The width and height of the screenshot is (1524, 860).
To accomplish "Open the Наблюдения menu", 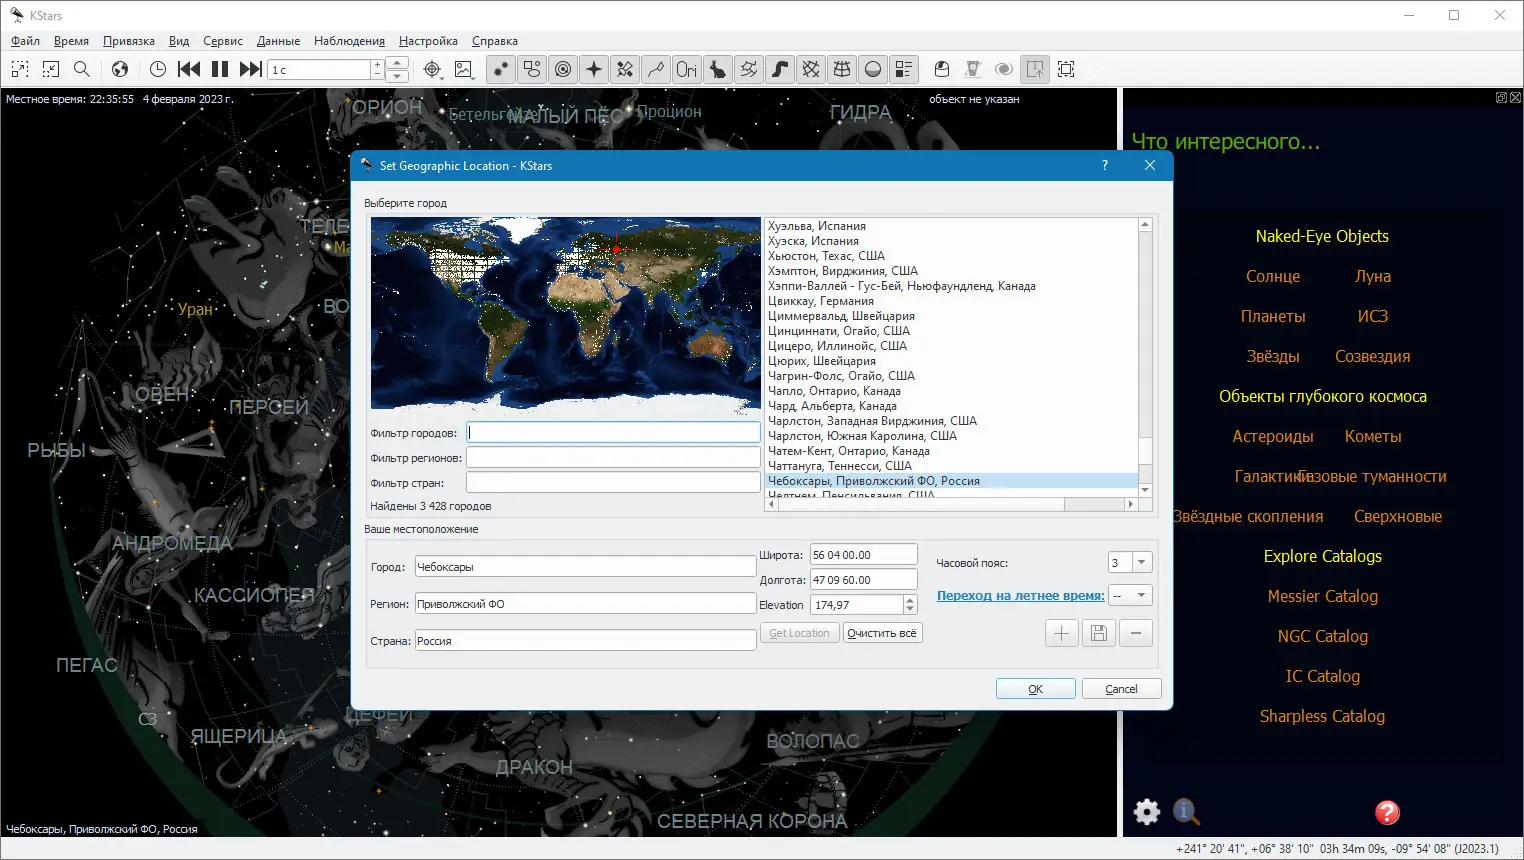I will (x=349, y=41).
